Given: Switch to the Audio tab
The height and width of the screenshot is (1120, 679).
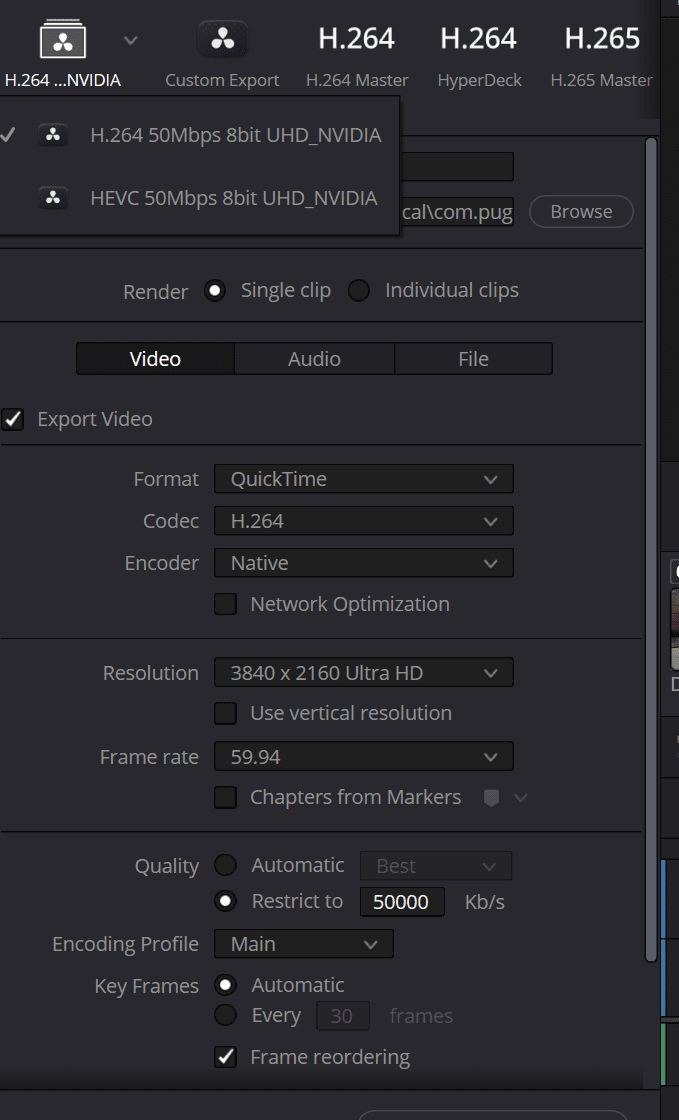Looking at the screenshot, I should 314,359.
